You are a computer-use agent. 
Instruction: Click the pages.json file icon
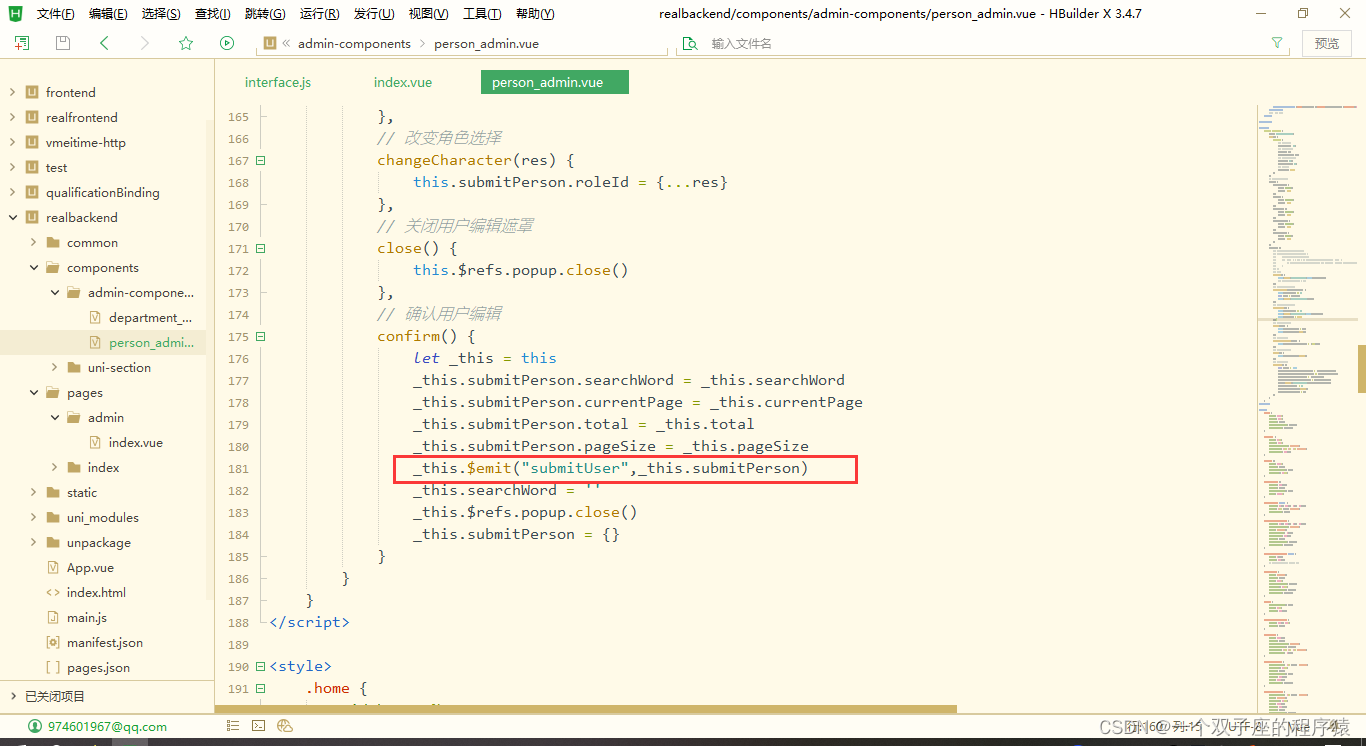(x=53, y=667)
